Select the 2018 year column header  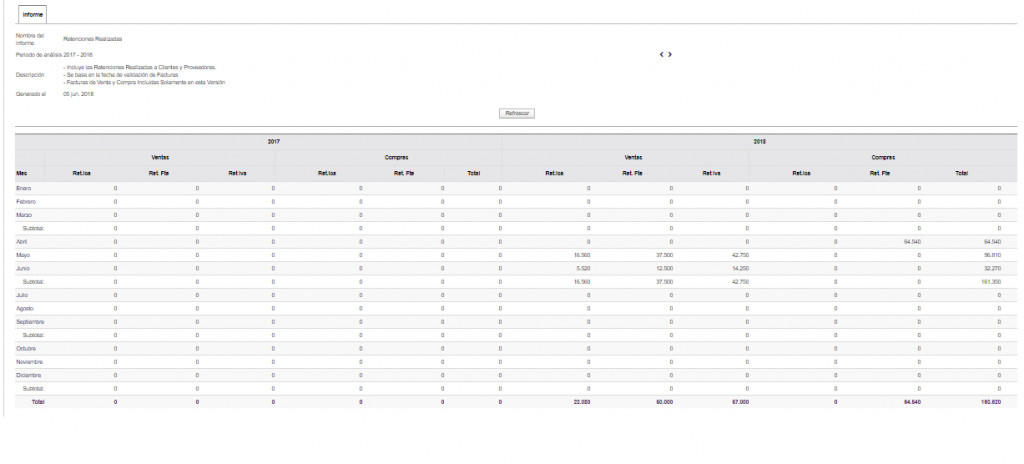pos(759,142)
